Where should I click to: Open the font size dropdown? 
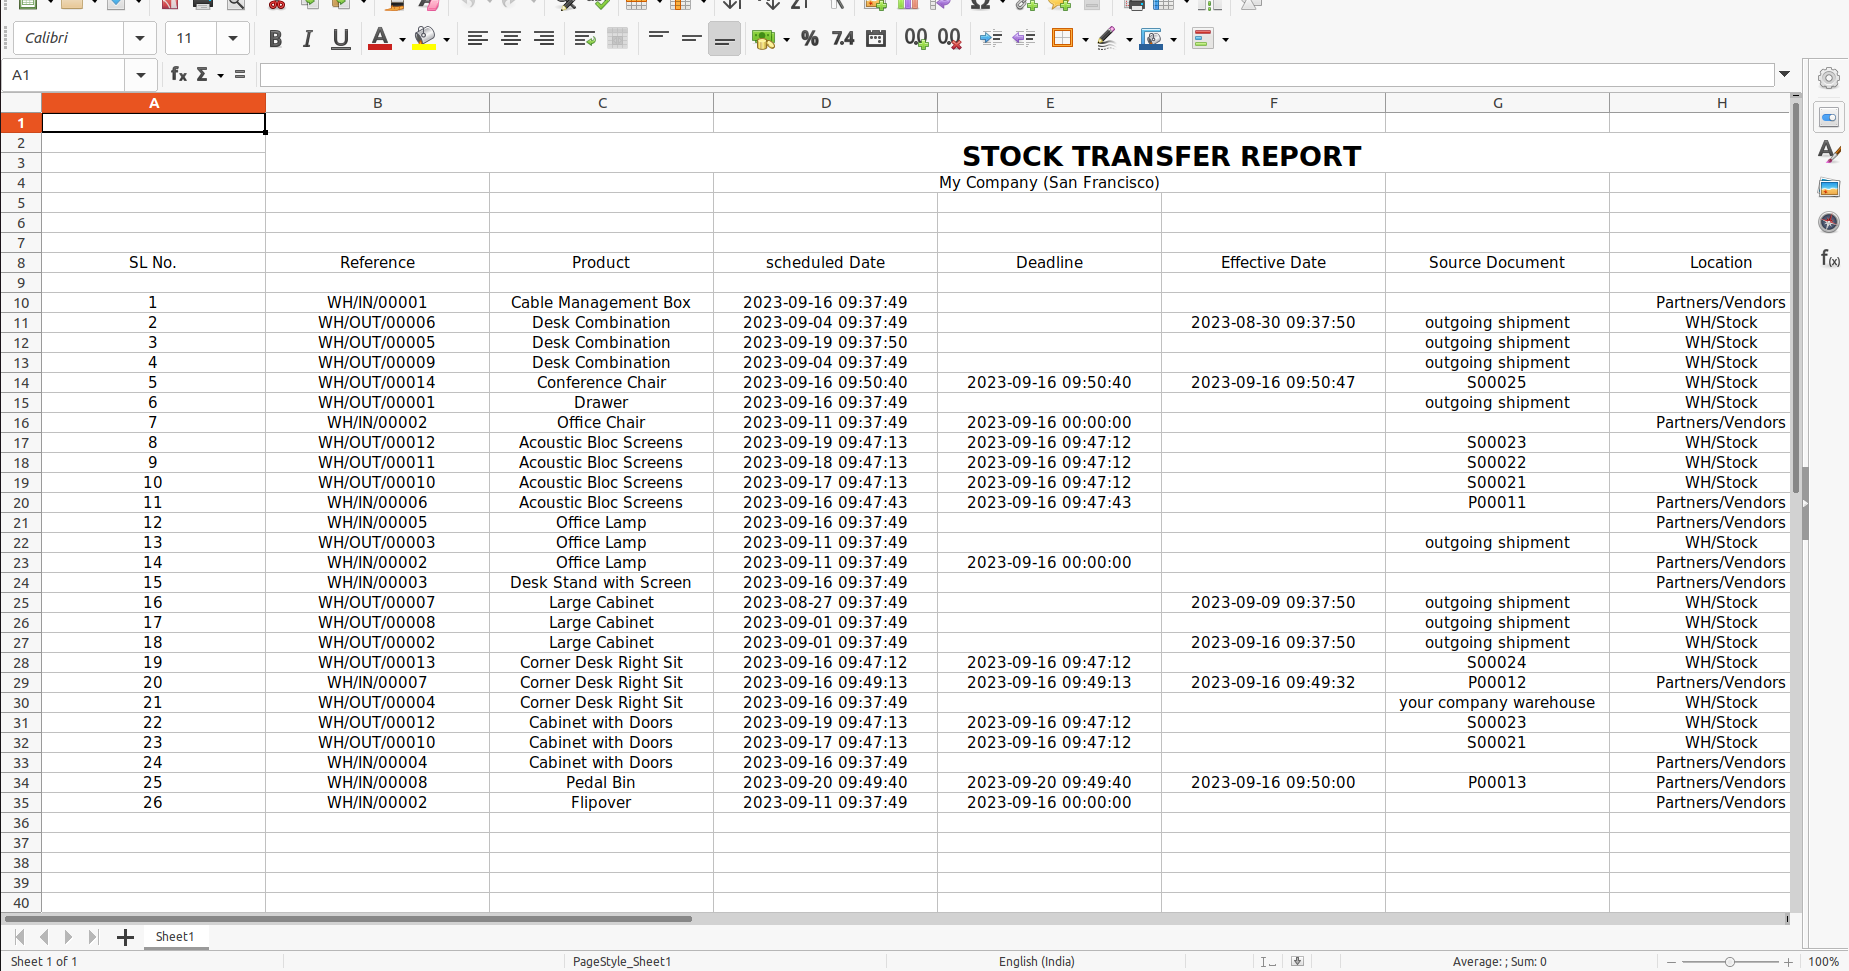point(232,39)
